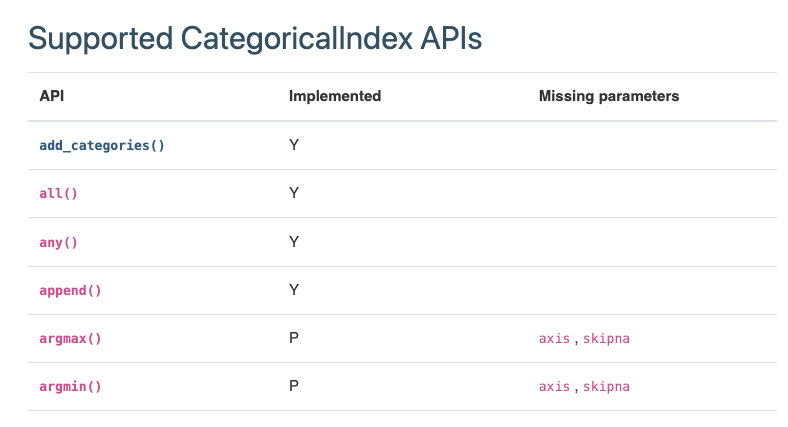Select axis parameter in argmin() row
The image size is (788, 427).
(554, 386)
